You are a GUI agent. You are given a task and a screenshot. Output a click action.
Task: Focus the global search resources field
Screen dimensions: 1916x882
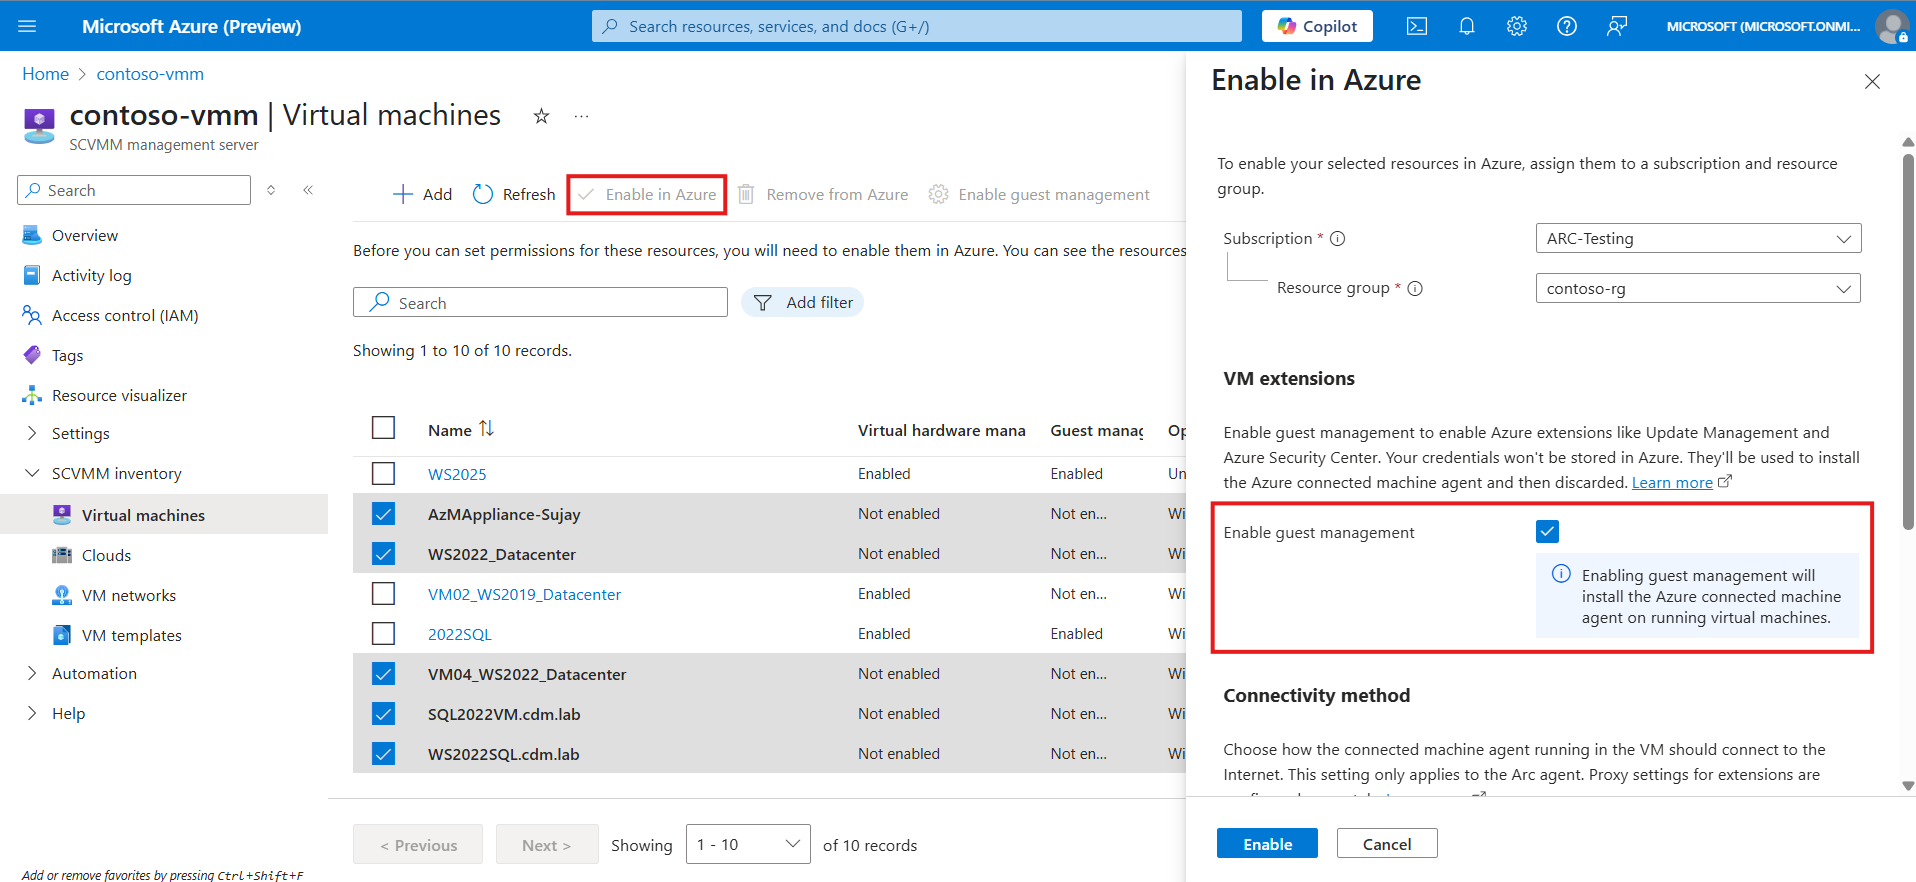(917, 26)
